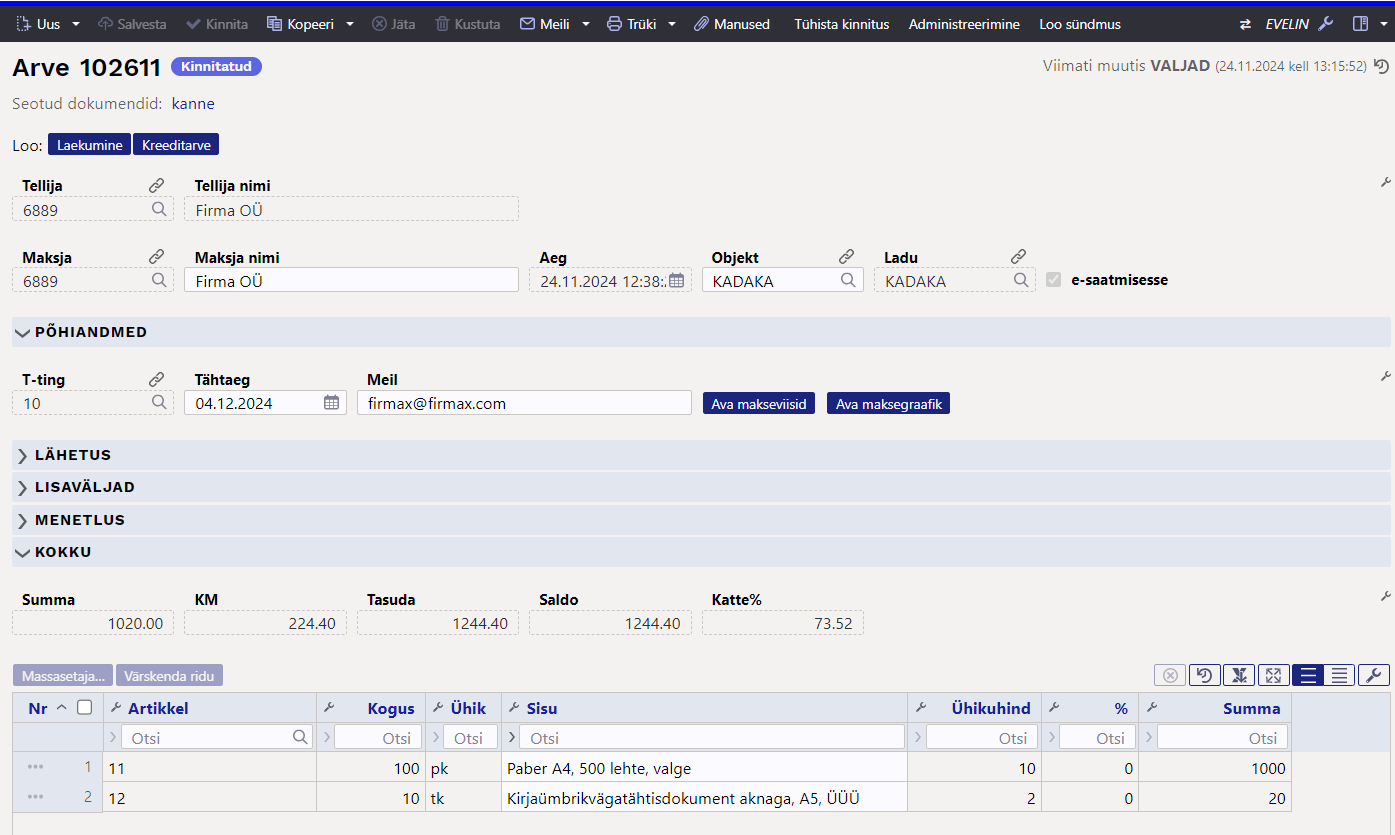This screenshot has height=835, width=1395.
Task: Click the disabled circled-X icon above the table
Action: pyautogui.click(x=1170, y=675)
